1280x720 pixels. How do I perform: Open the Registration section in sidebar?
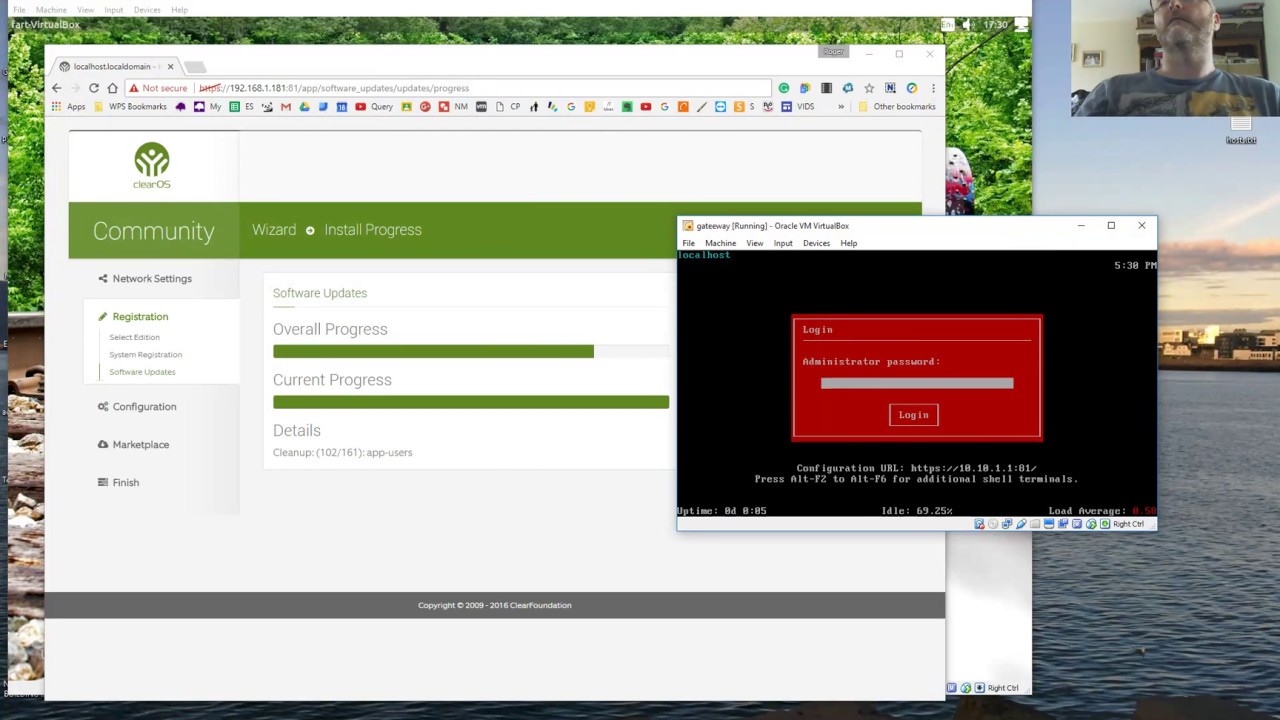[140, 317]
